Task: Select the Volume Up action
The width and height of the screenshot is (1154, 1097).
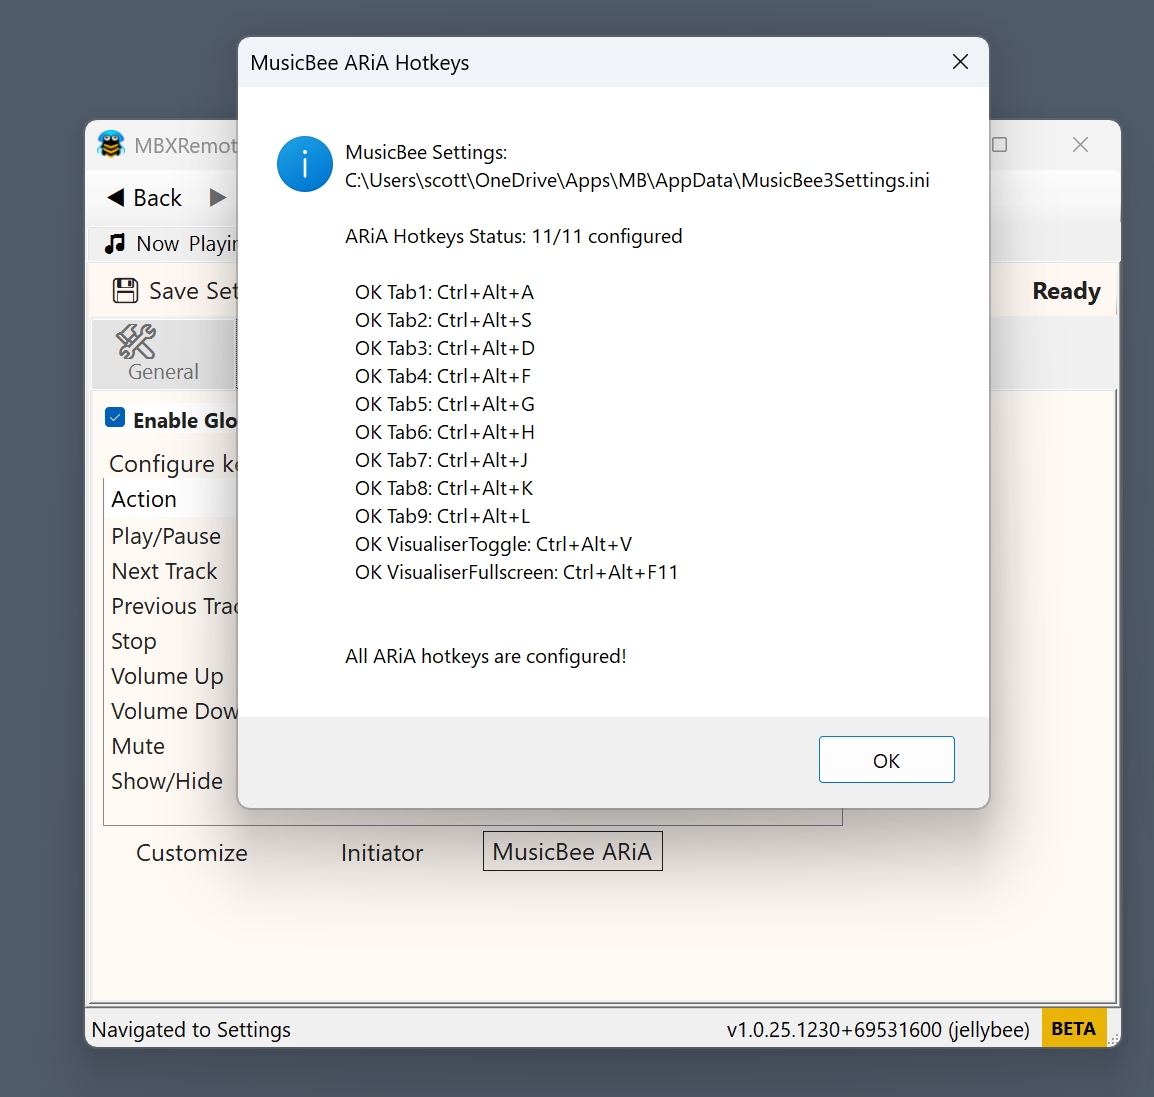Action: [x=167, y=676]
